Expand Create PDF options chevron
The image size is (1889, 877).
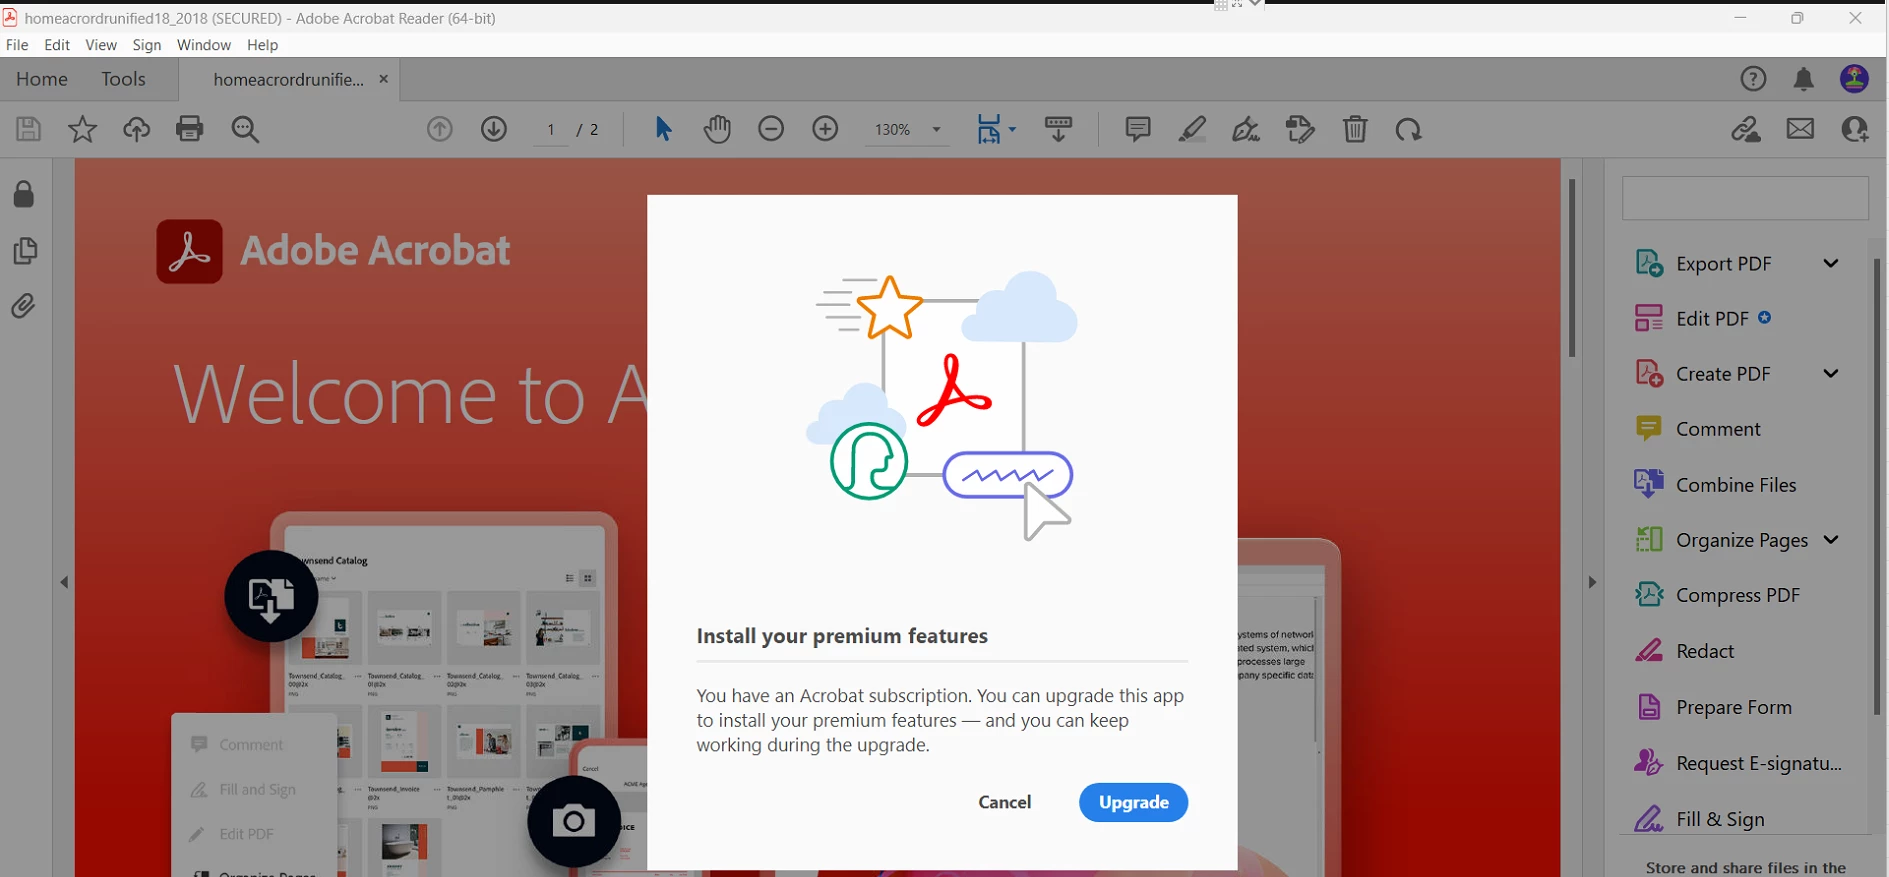[x=1831, y=373]
